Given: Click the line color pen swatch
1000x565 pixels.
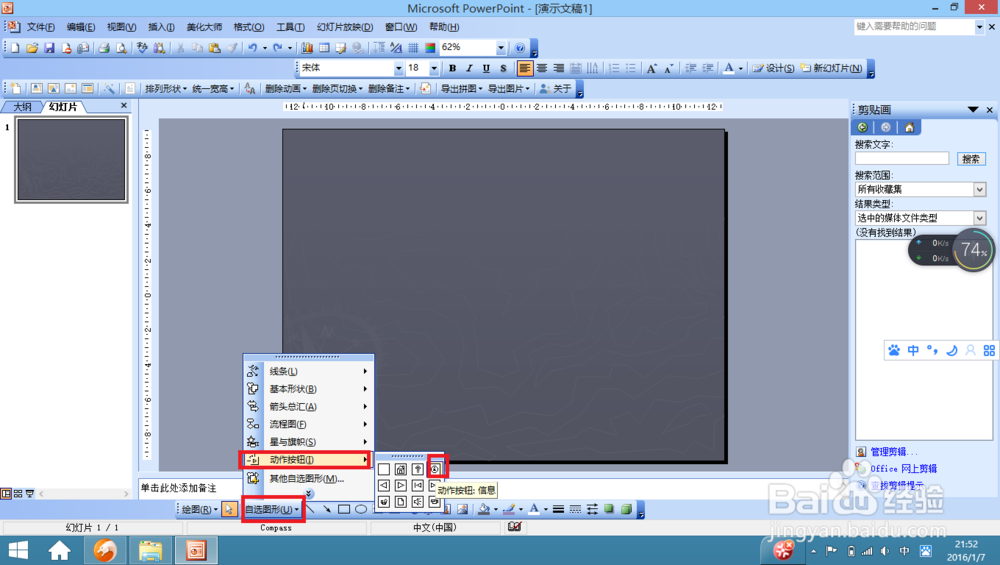Looking at the screenshot, I should (x=509, y=509).
